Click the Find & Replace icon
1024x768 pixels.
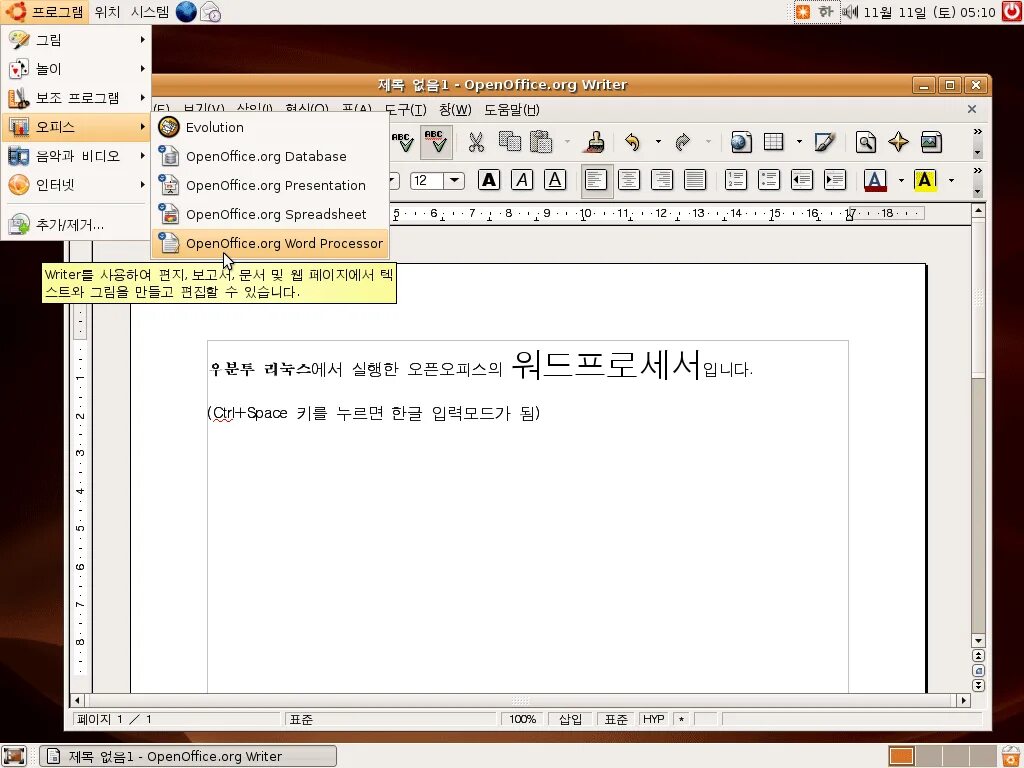pos(866,142)
